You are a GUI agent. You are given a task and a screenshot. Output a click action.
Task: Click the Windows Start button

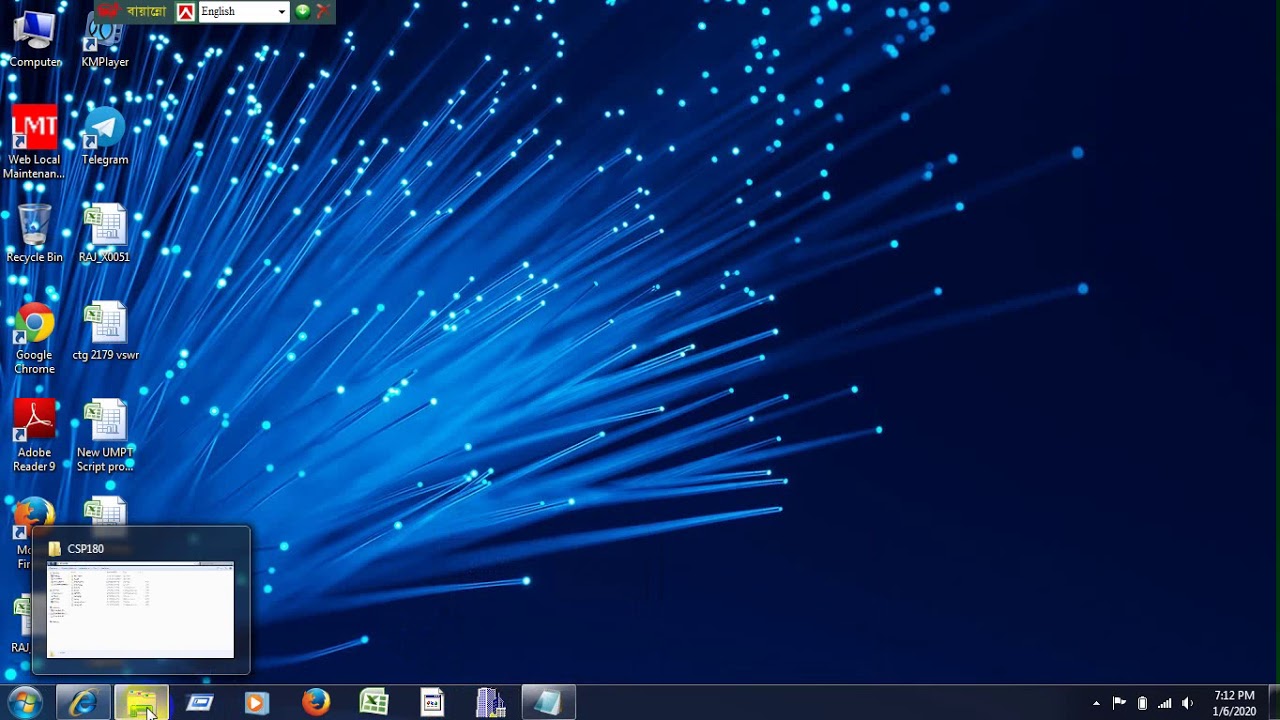[25, 702]
